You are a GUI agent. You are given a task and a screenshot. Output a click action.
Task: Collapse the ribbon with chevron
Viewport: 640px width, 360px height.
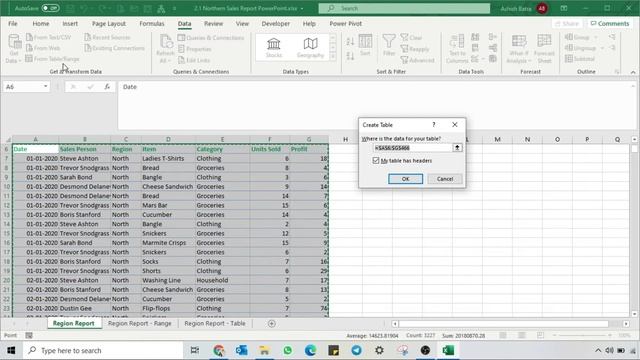point(633,72)
